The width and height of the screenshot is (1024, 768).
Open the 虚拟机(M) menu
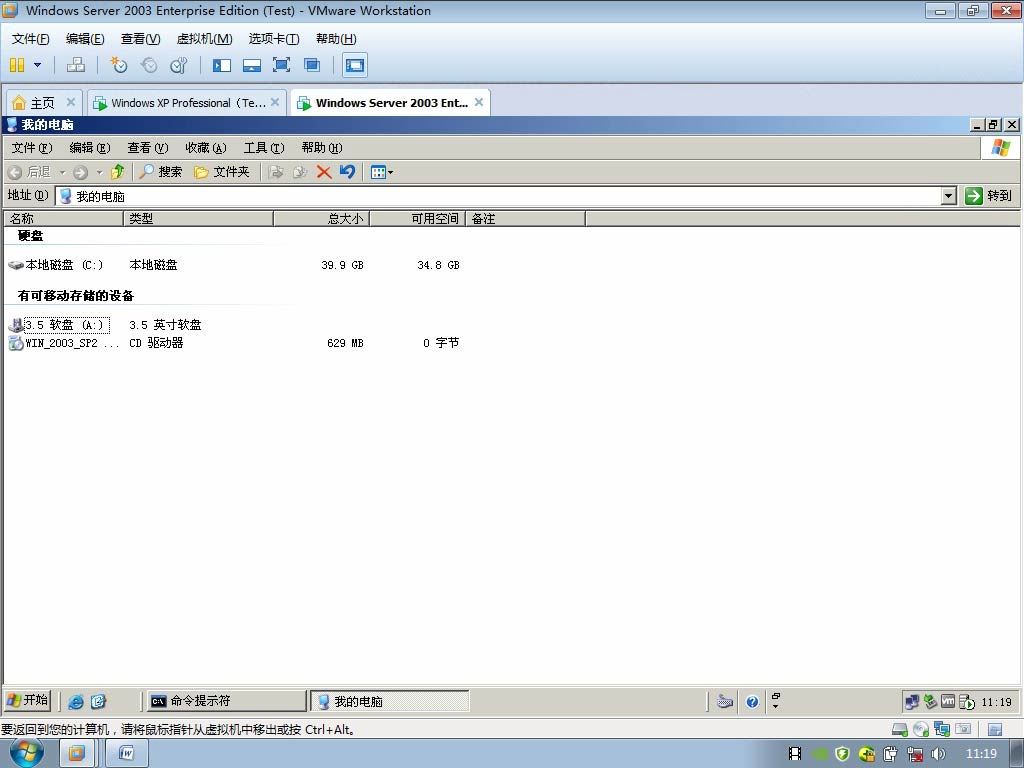204,39
